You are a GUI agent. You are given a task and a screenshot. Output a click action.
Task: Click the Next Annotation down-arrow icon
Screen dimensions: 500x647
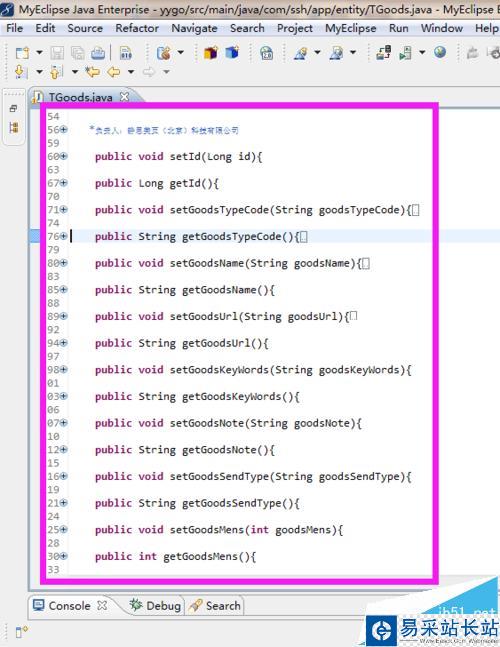21,72
